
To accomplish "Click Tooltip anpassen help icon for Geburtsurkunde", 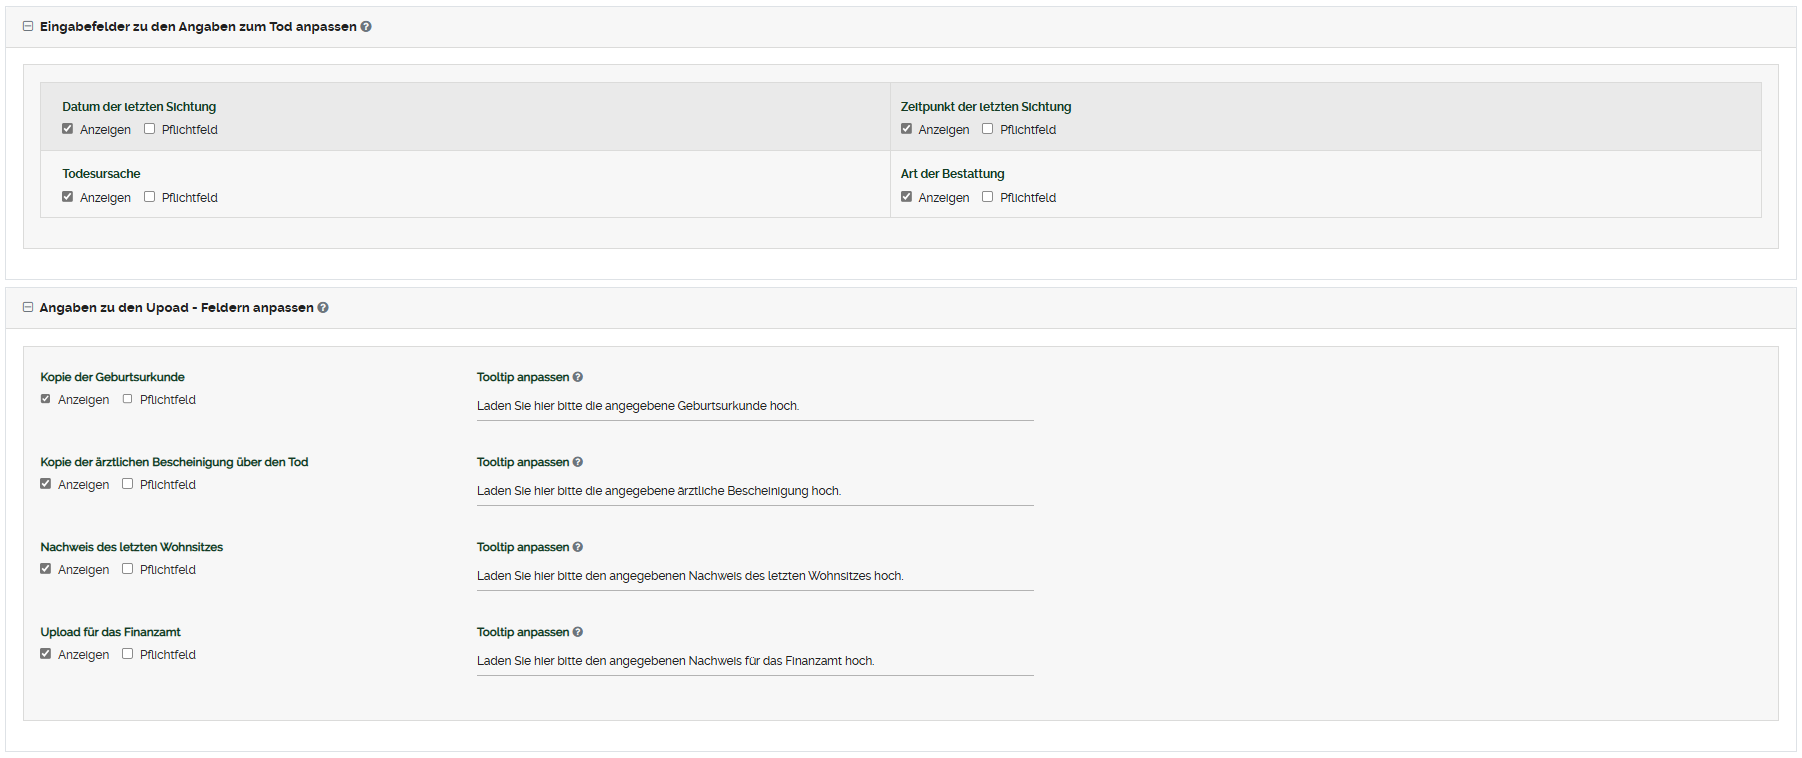I will [x=578, y=377].
